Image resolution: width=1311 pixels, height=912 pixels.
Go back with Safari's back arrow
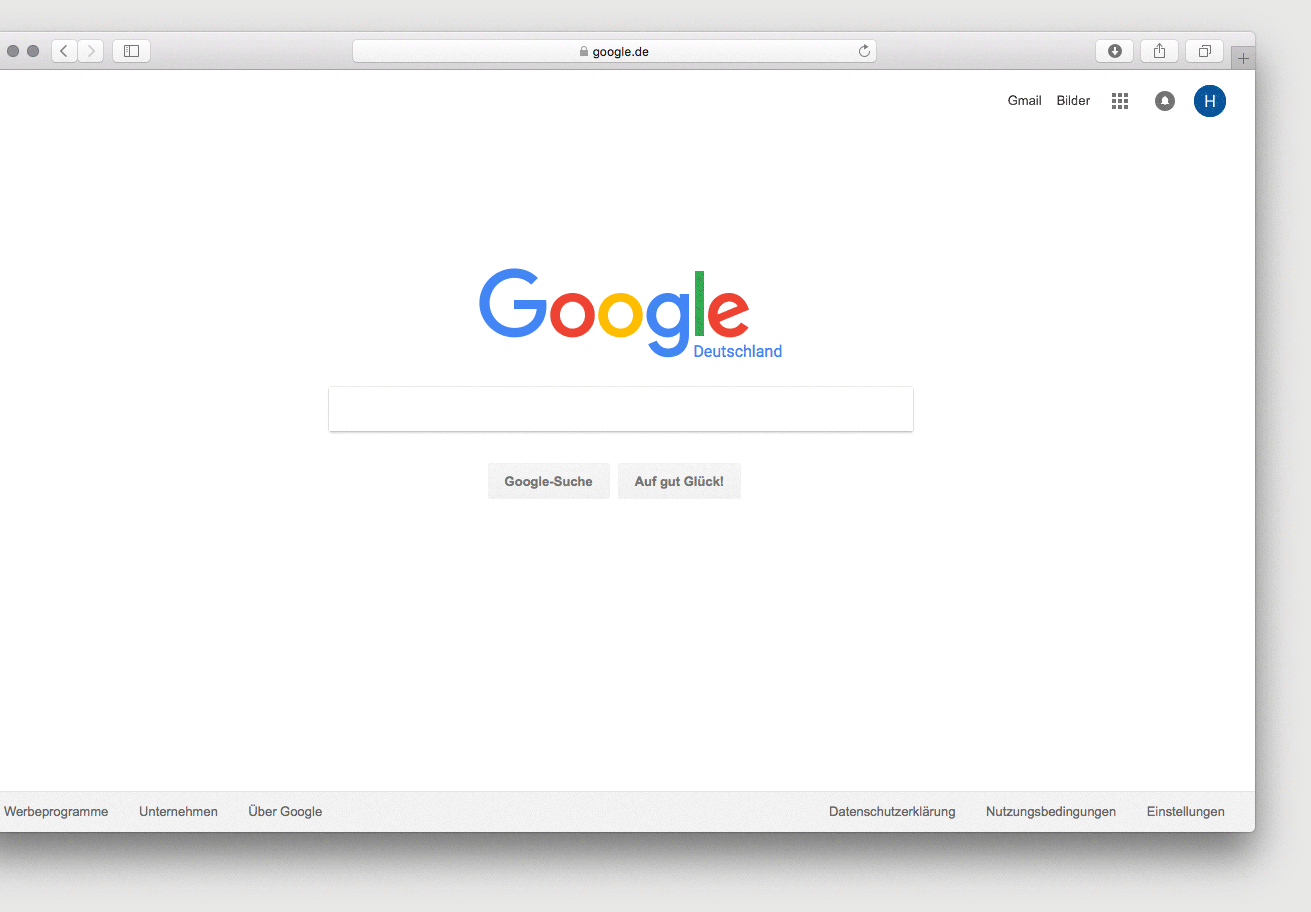64,51
